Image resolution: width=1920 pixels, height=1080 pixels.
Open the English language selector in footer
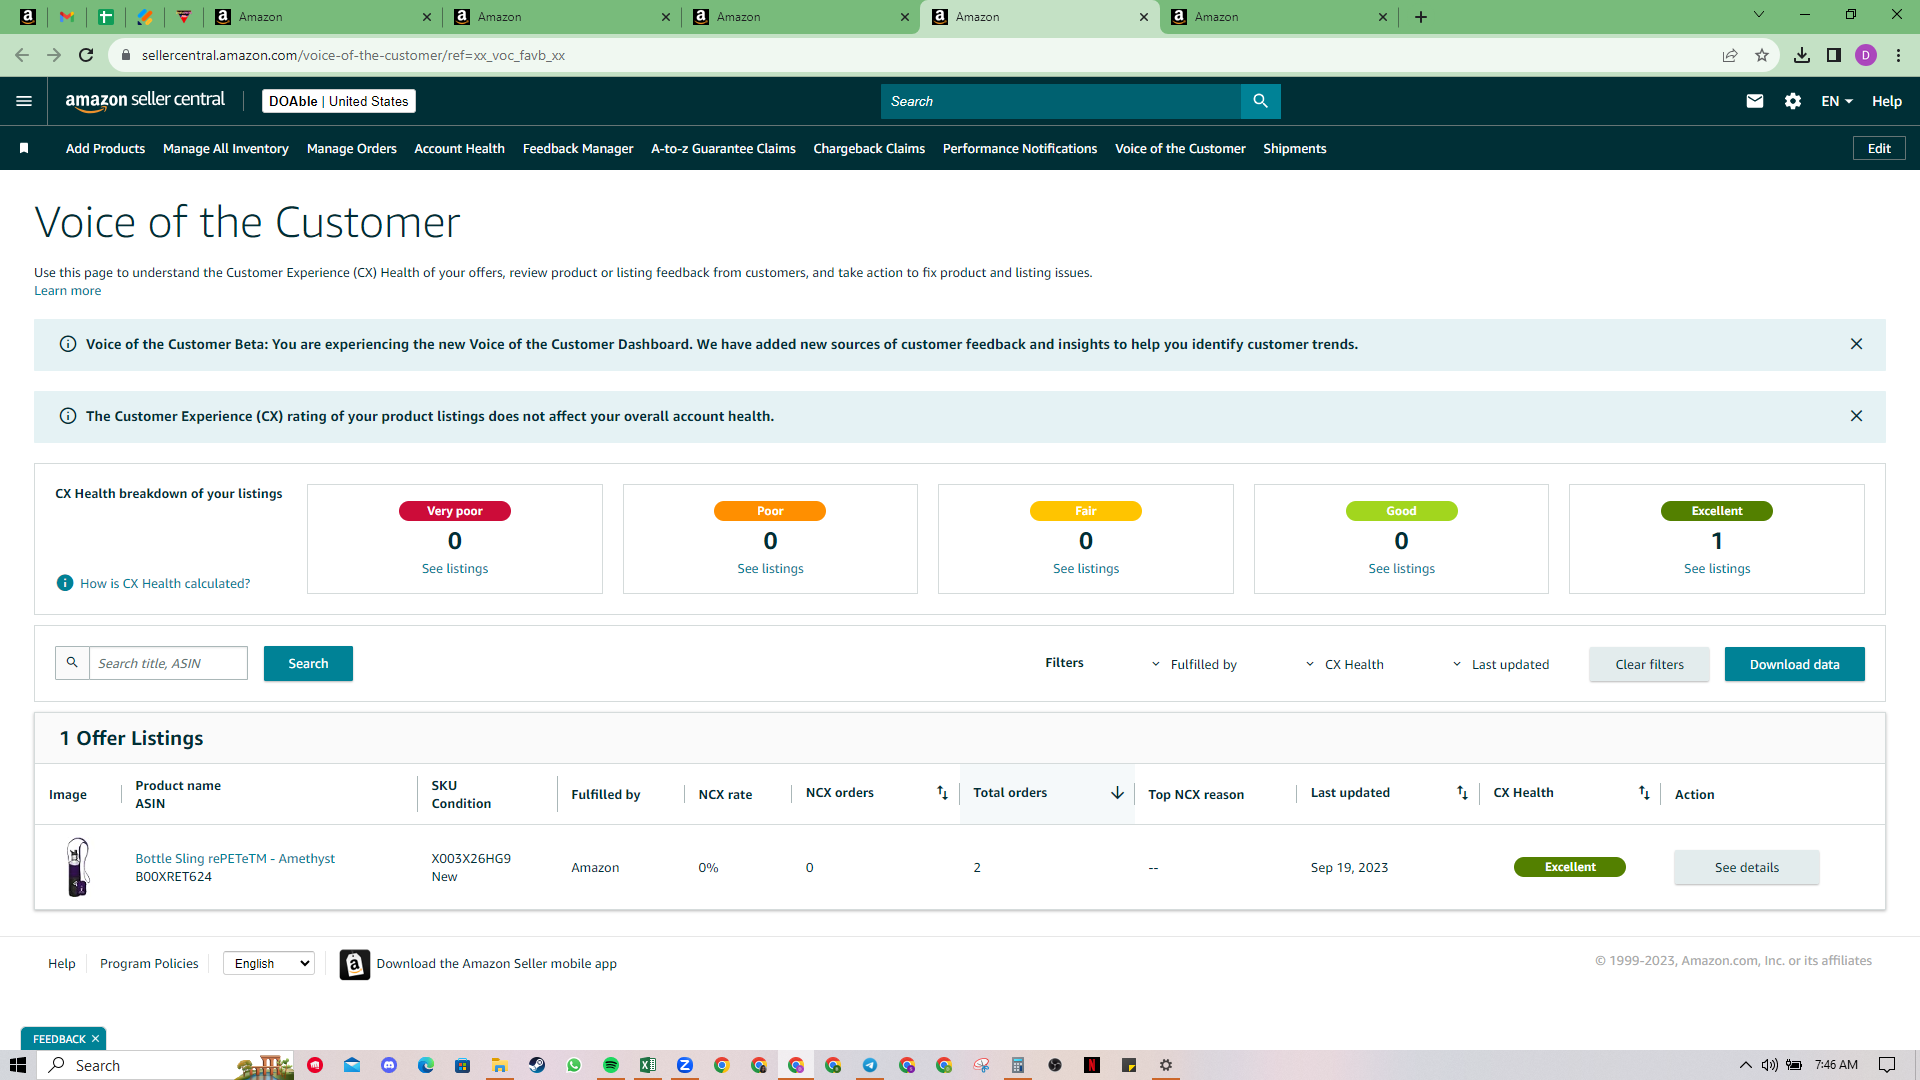[269, 963]
